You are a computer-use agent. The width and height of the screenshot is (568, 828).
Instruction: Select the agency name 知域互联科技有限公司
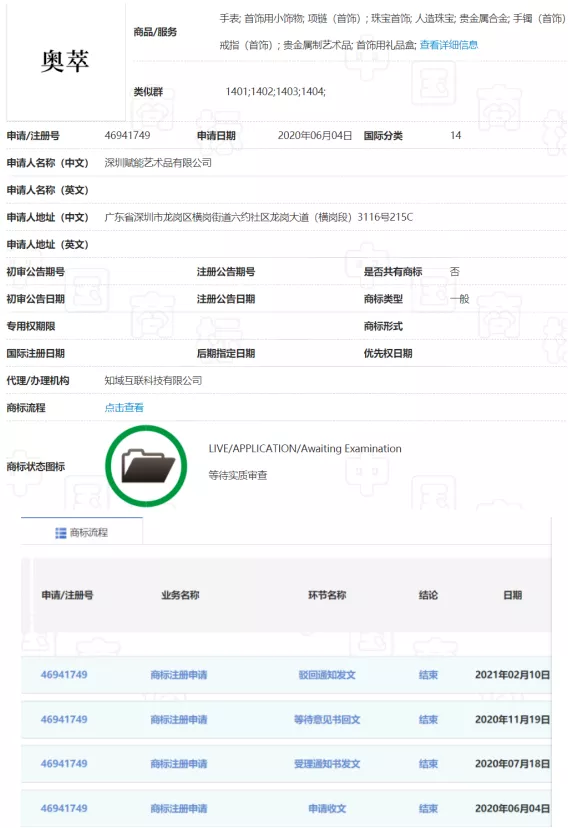click(153, 380)
